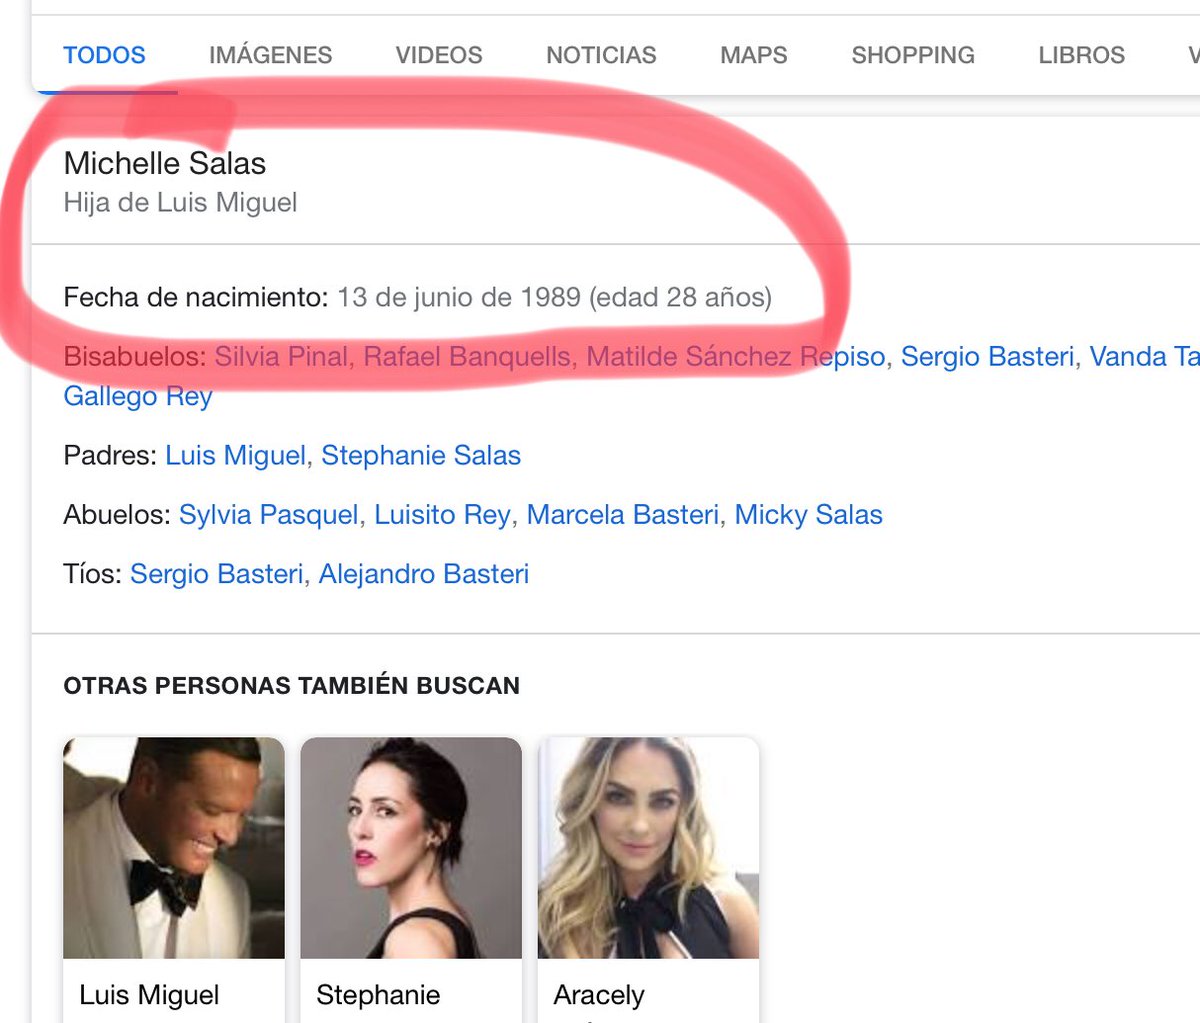1200x1023 pixels.
Task: Select the TODOS search tab
Action: click(x=104, y=55)
